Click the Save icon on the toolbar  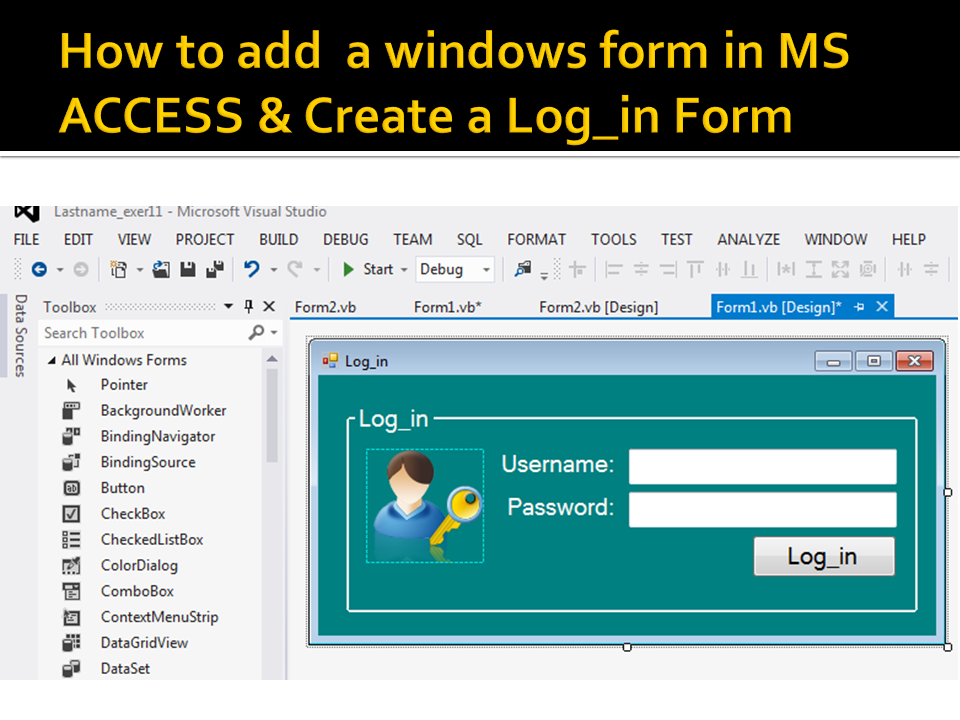coord(189,269)
